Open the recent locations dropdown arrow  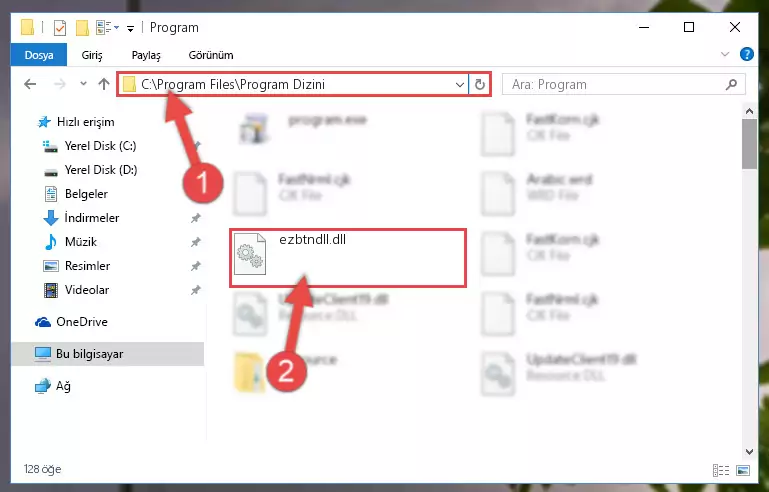pyautogui.click(x=83, y=84)
